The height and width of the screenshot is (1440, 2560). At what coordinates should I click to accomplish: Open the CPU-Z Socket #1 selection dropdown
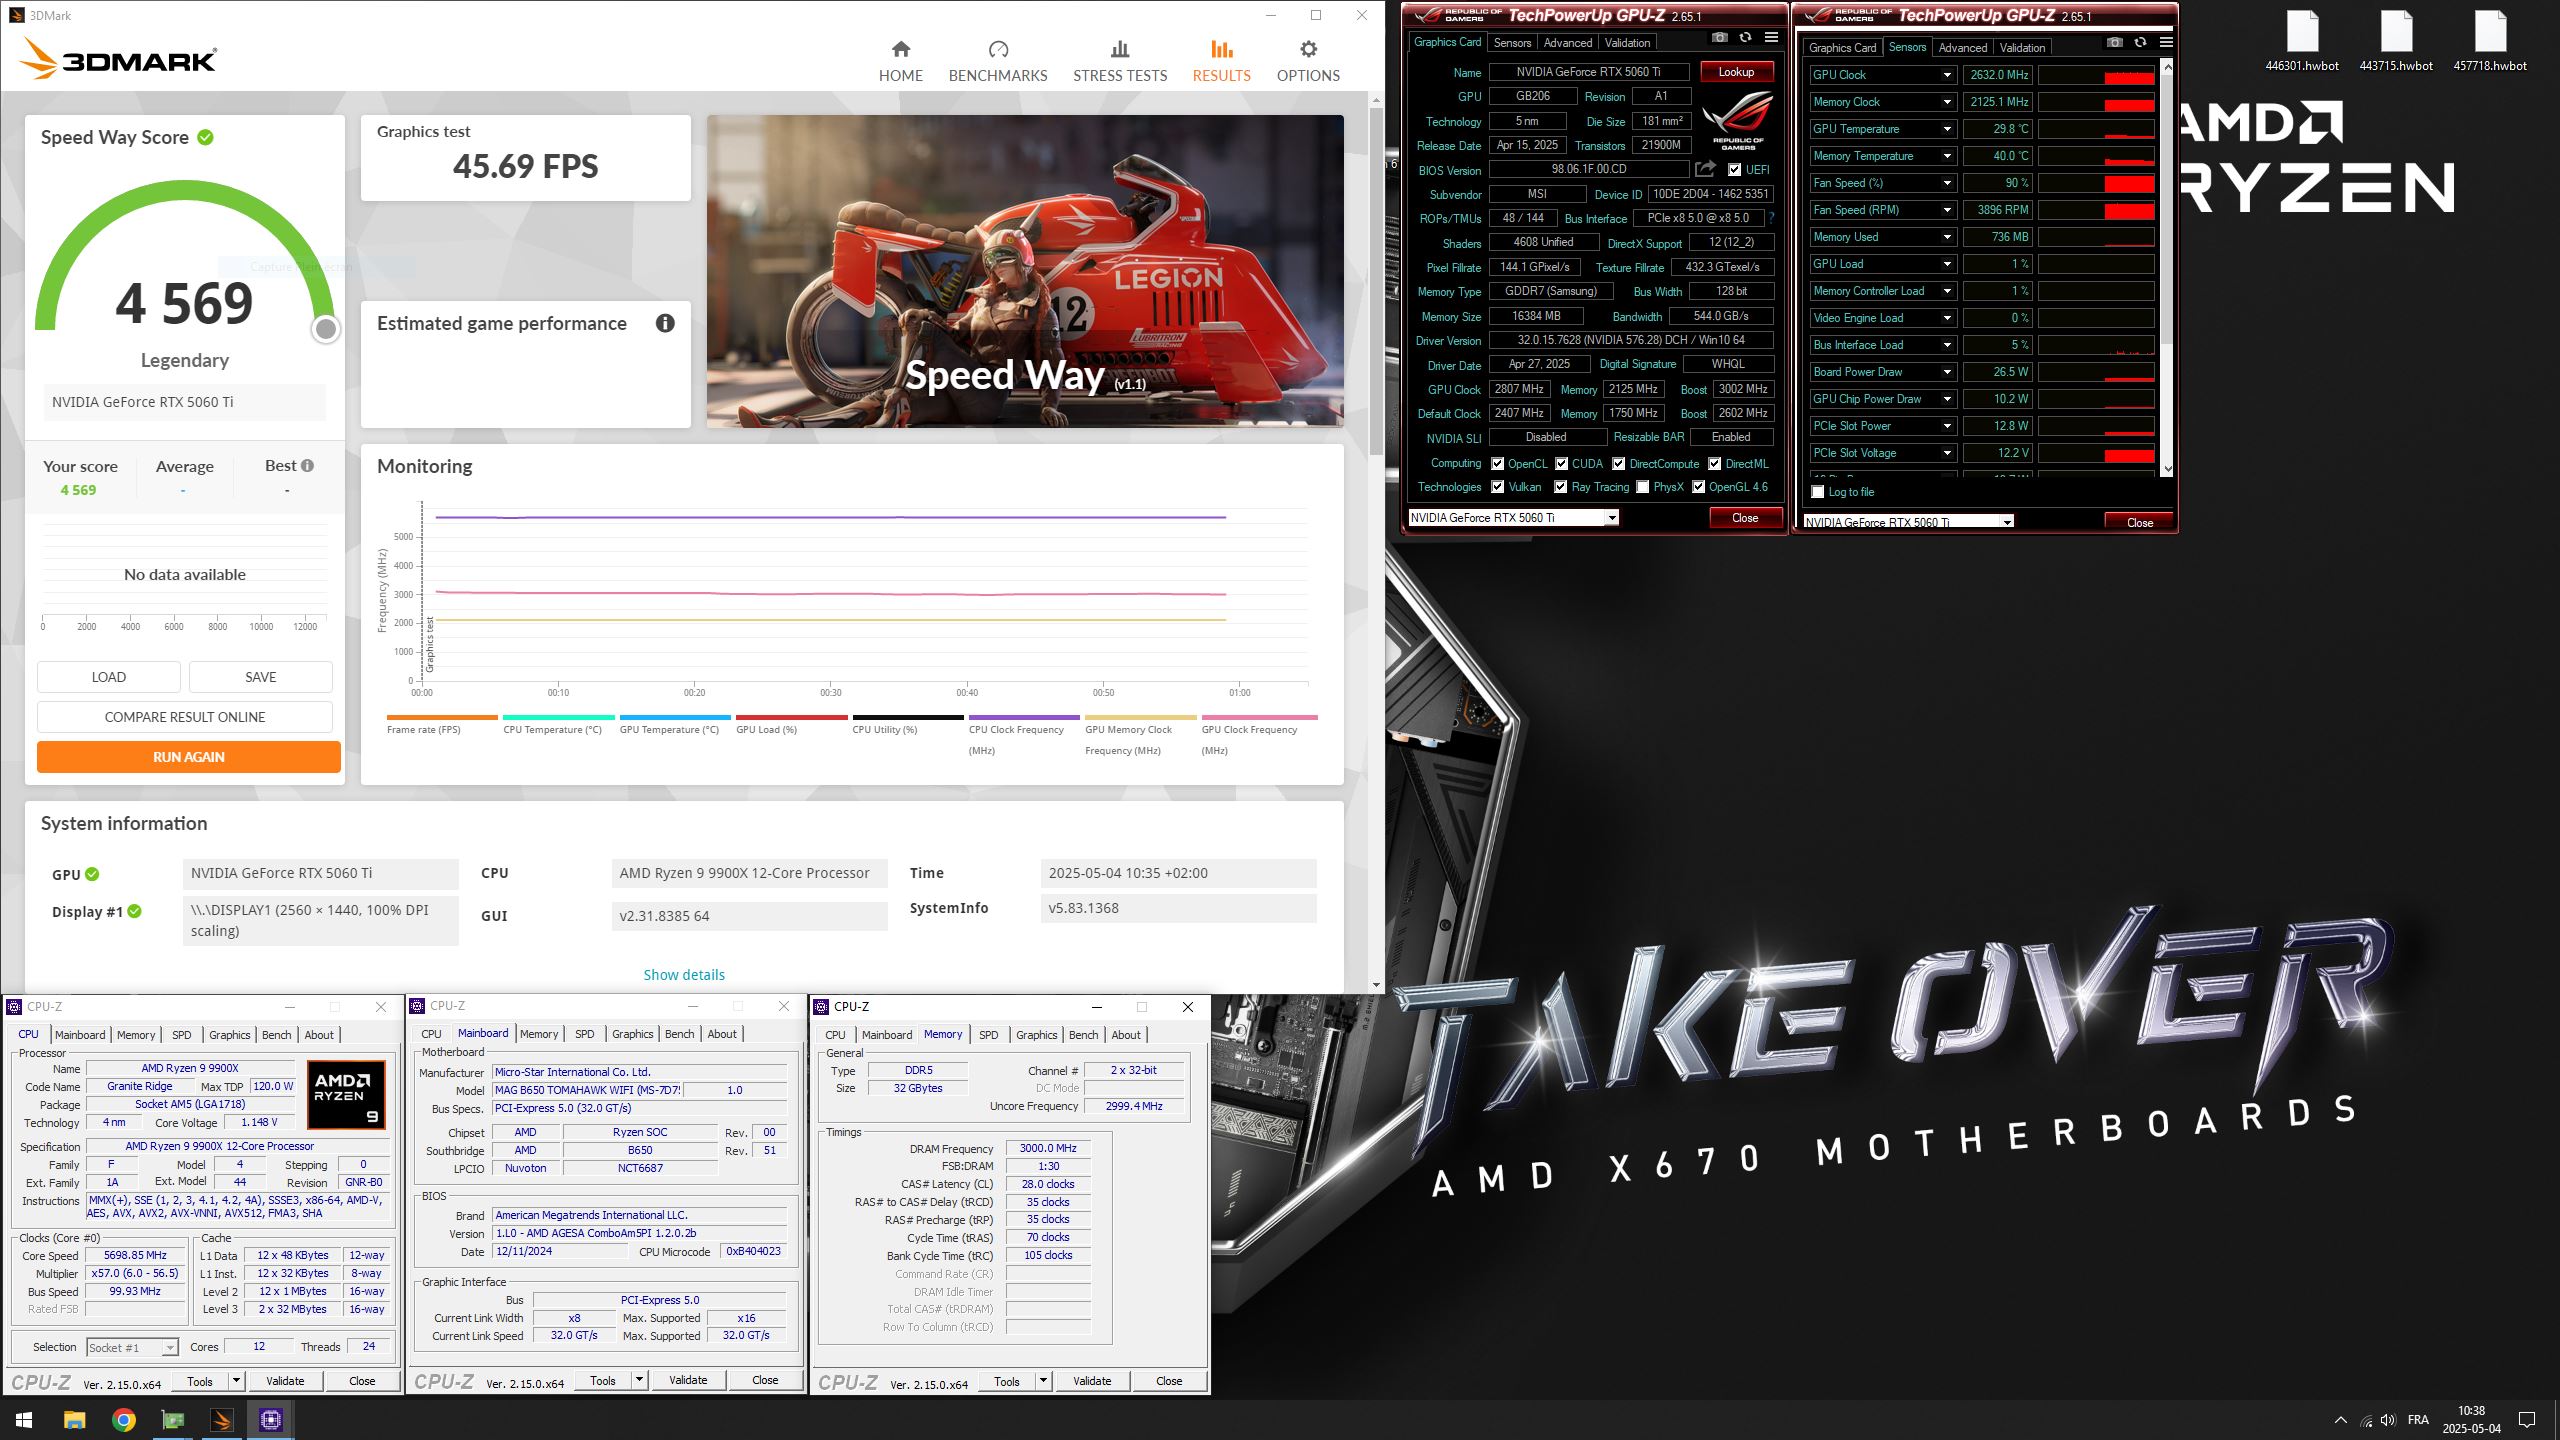tap(169, 1348)
